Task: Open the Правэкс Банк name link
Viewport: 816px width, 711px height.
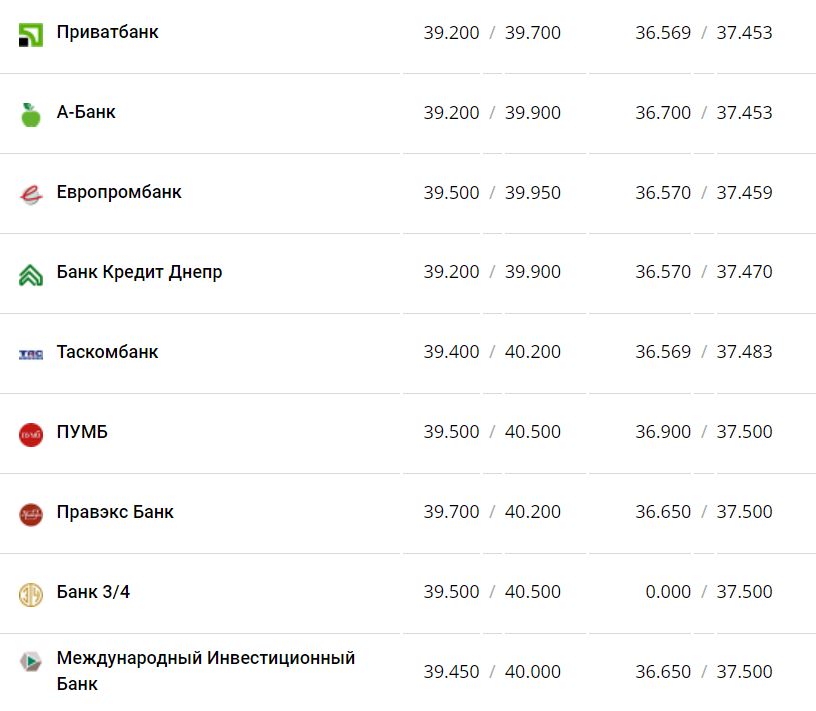Action: pyautogui.click(x=115, y=512)
